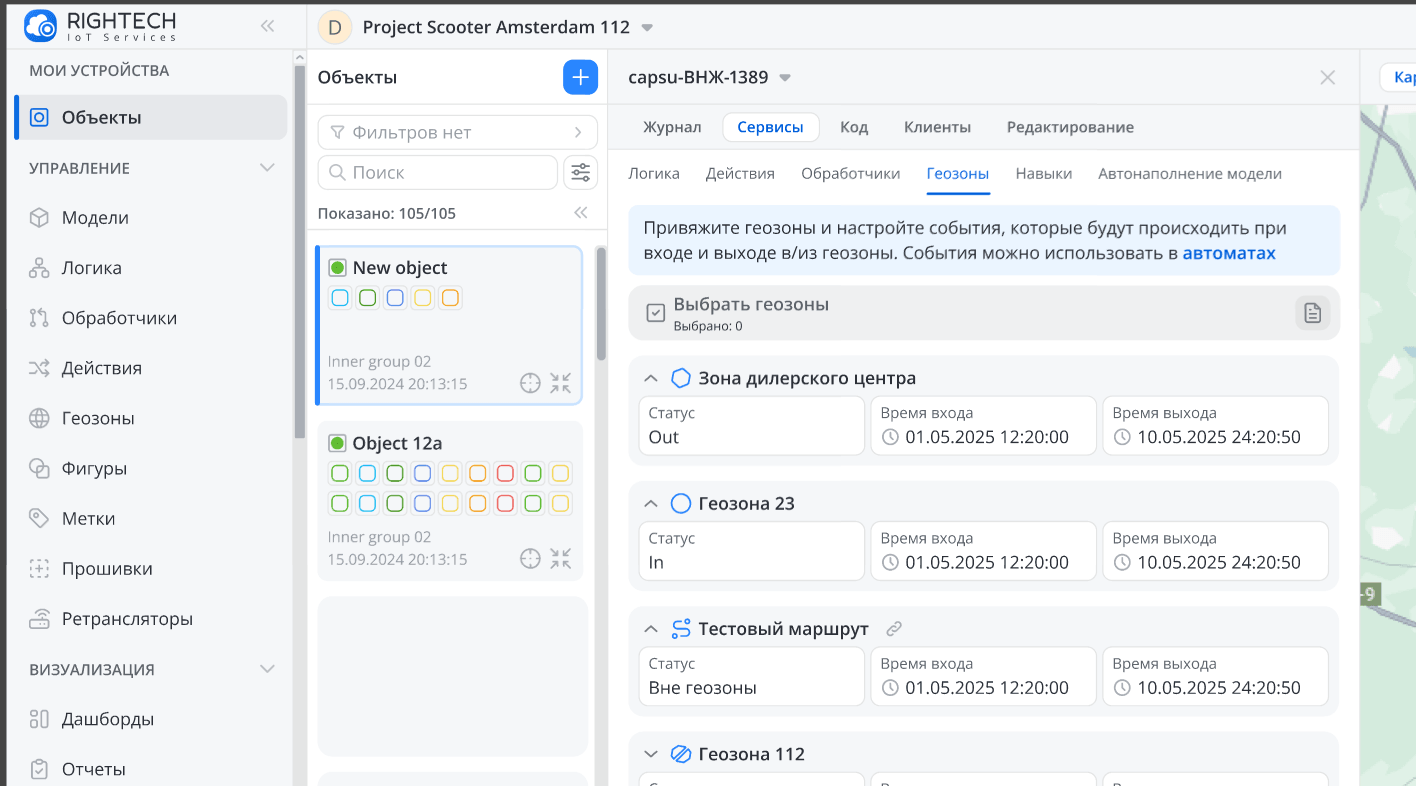The image size is (1416, 786).
Task: Click first light-blue swatch in New object
Action: click(340, 297)
